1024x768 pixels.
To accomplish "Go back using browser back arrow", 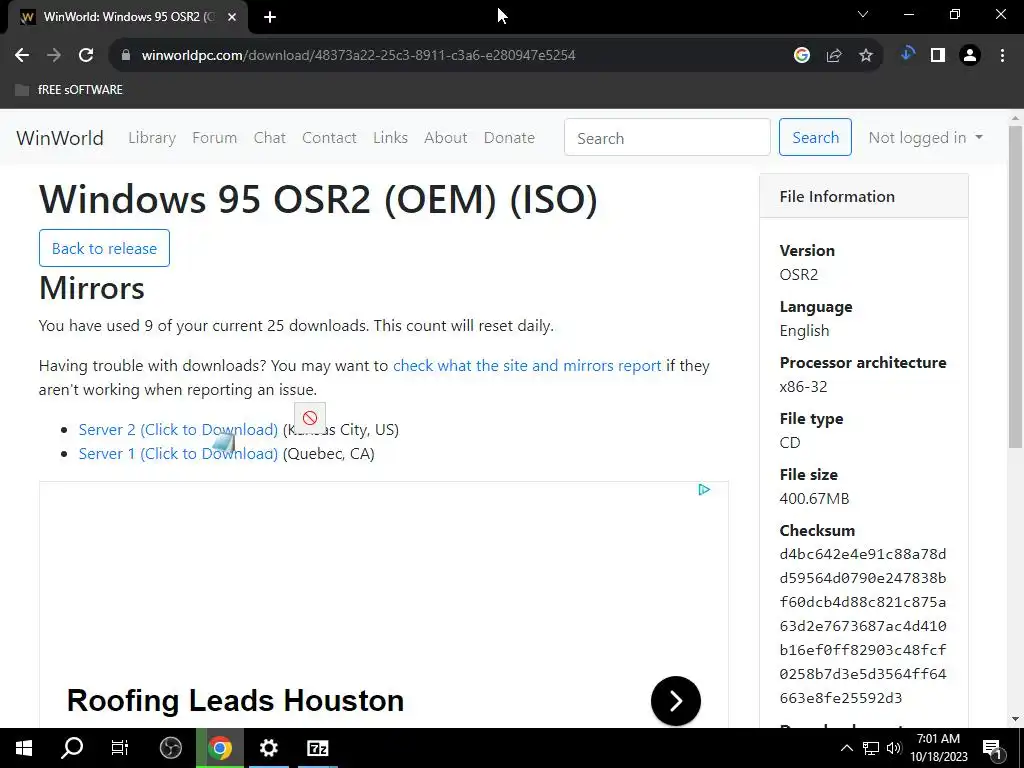I will (x=22, y=56).
